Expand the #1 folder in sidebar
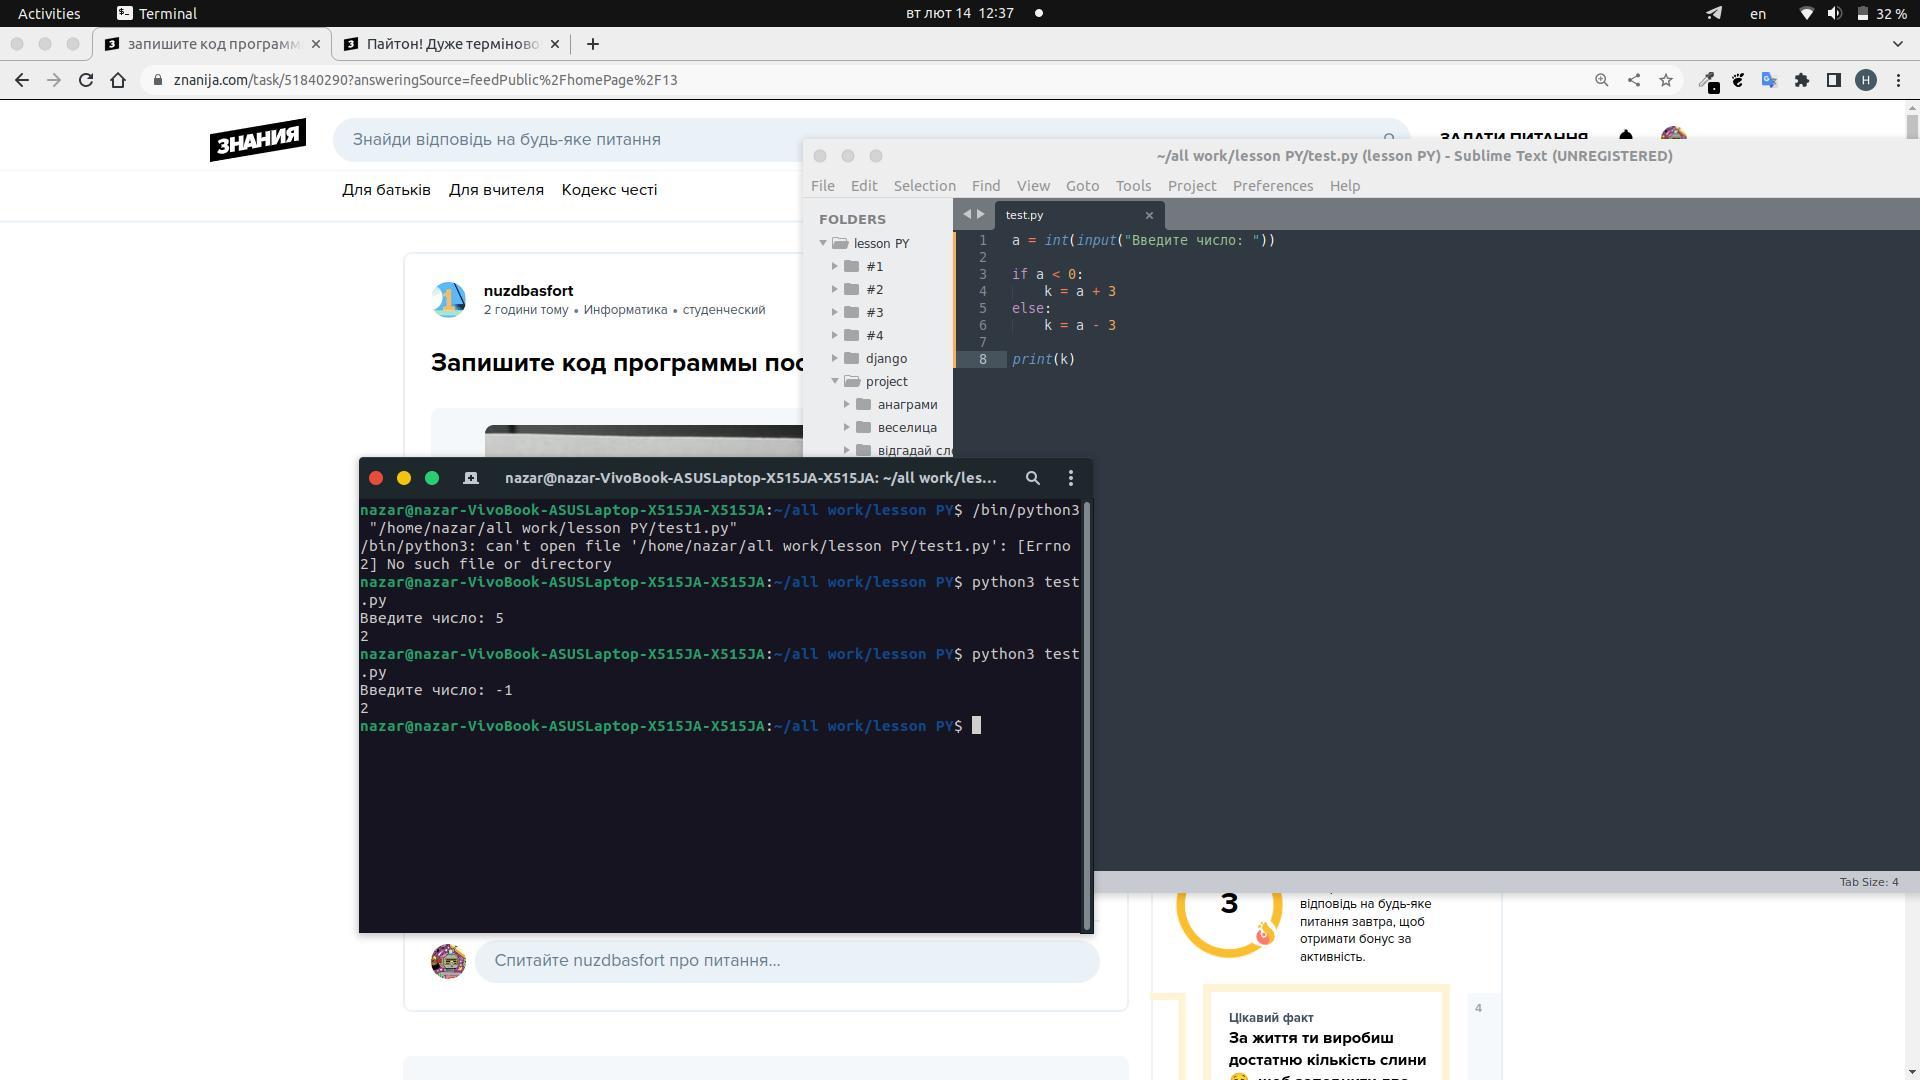 835,266
